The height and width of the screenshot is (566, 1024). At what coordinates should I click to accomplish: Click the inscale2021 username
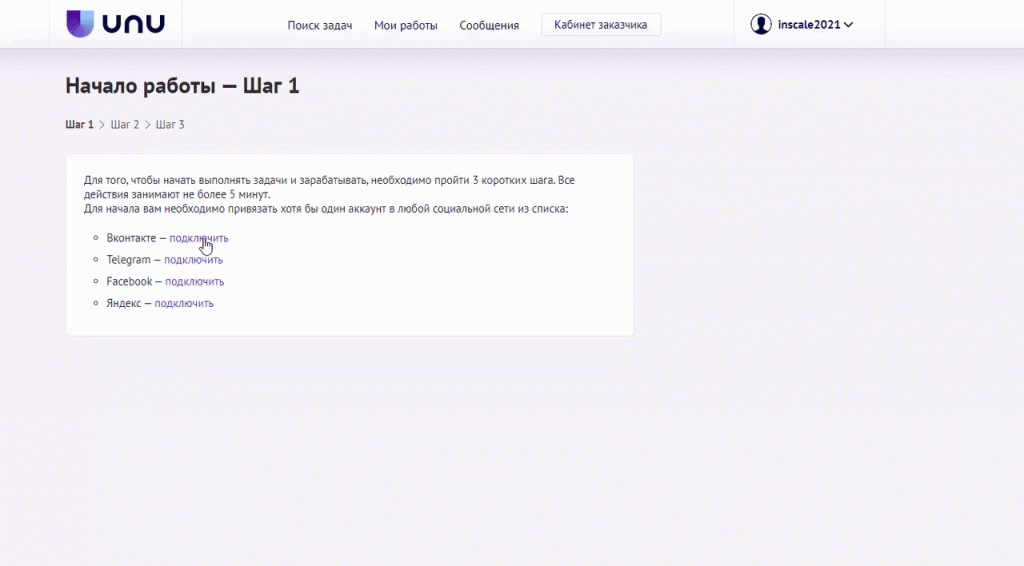(809, 25)
